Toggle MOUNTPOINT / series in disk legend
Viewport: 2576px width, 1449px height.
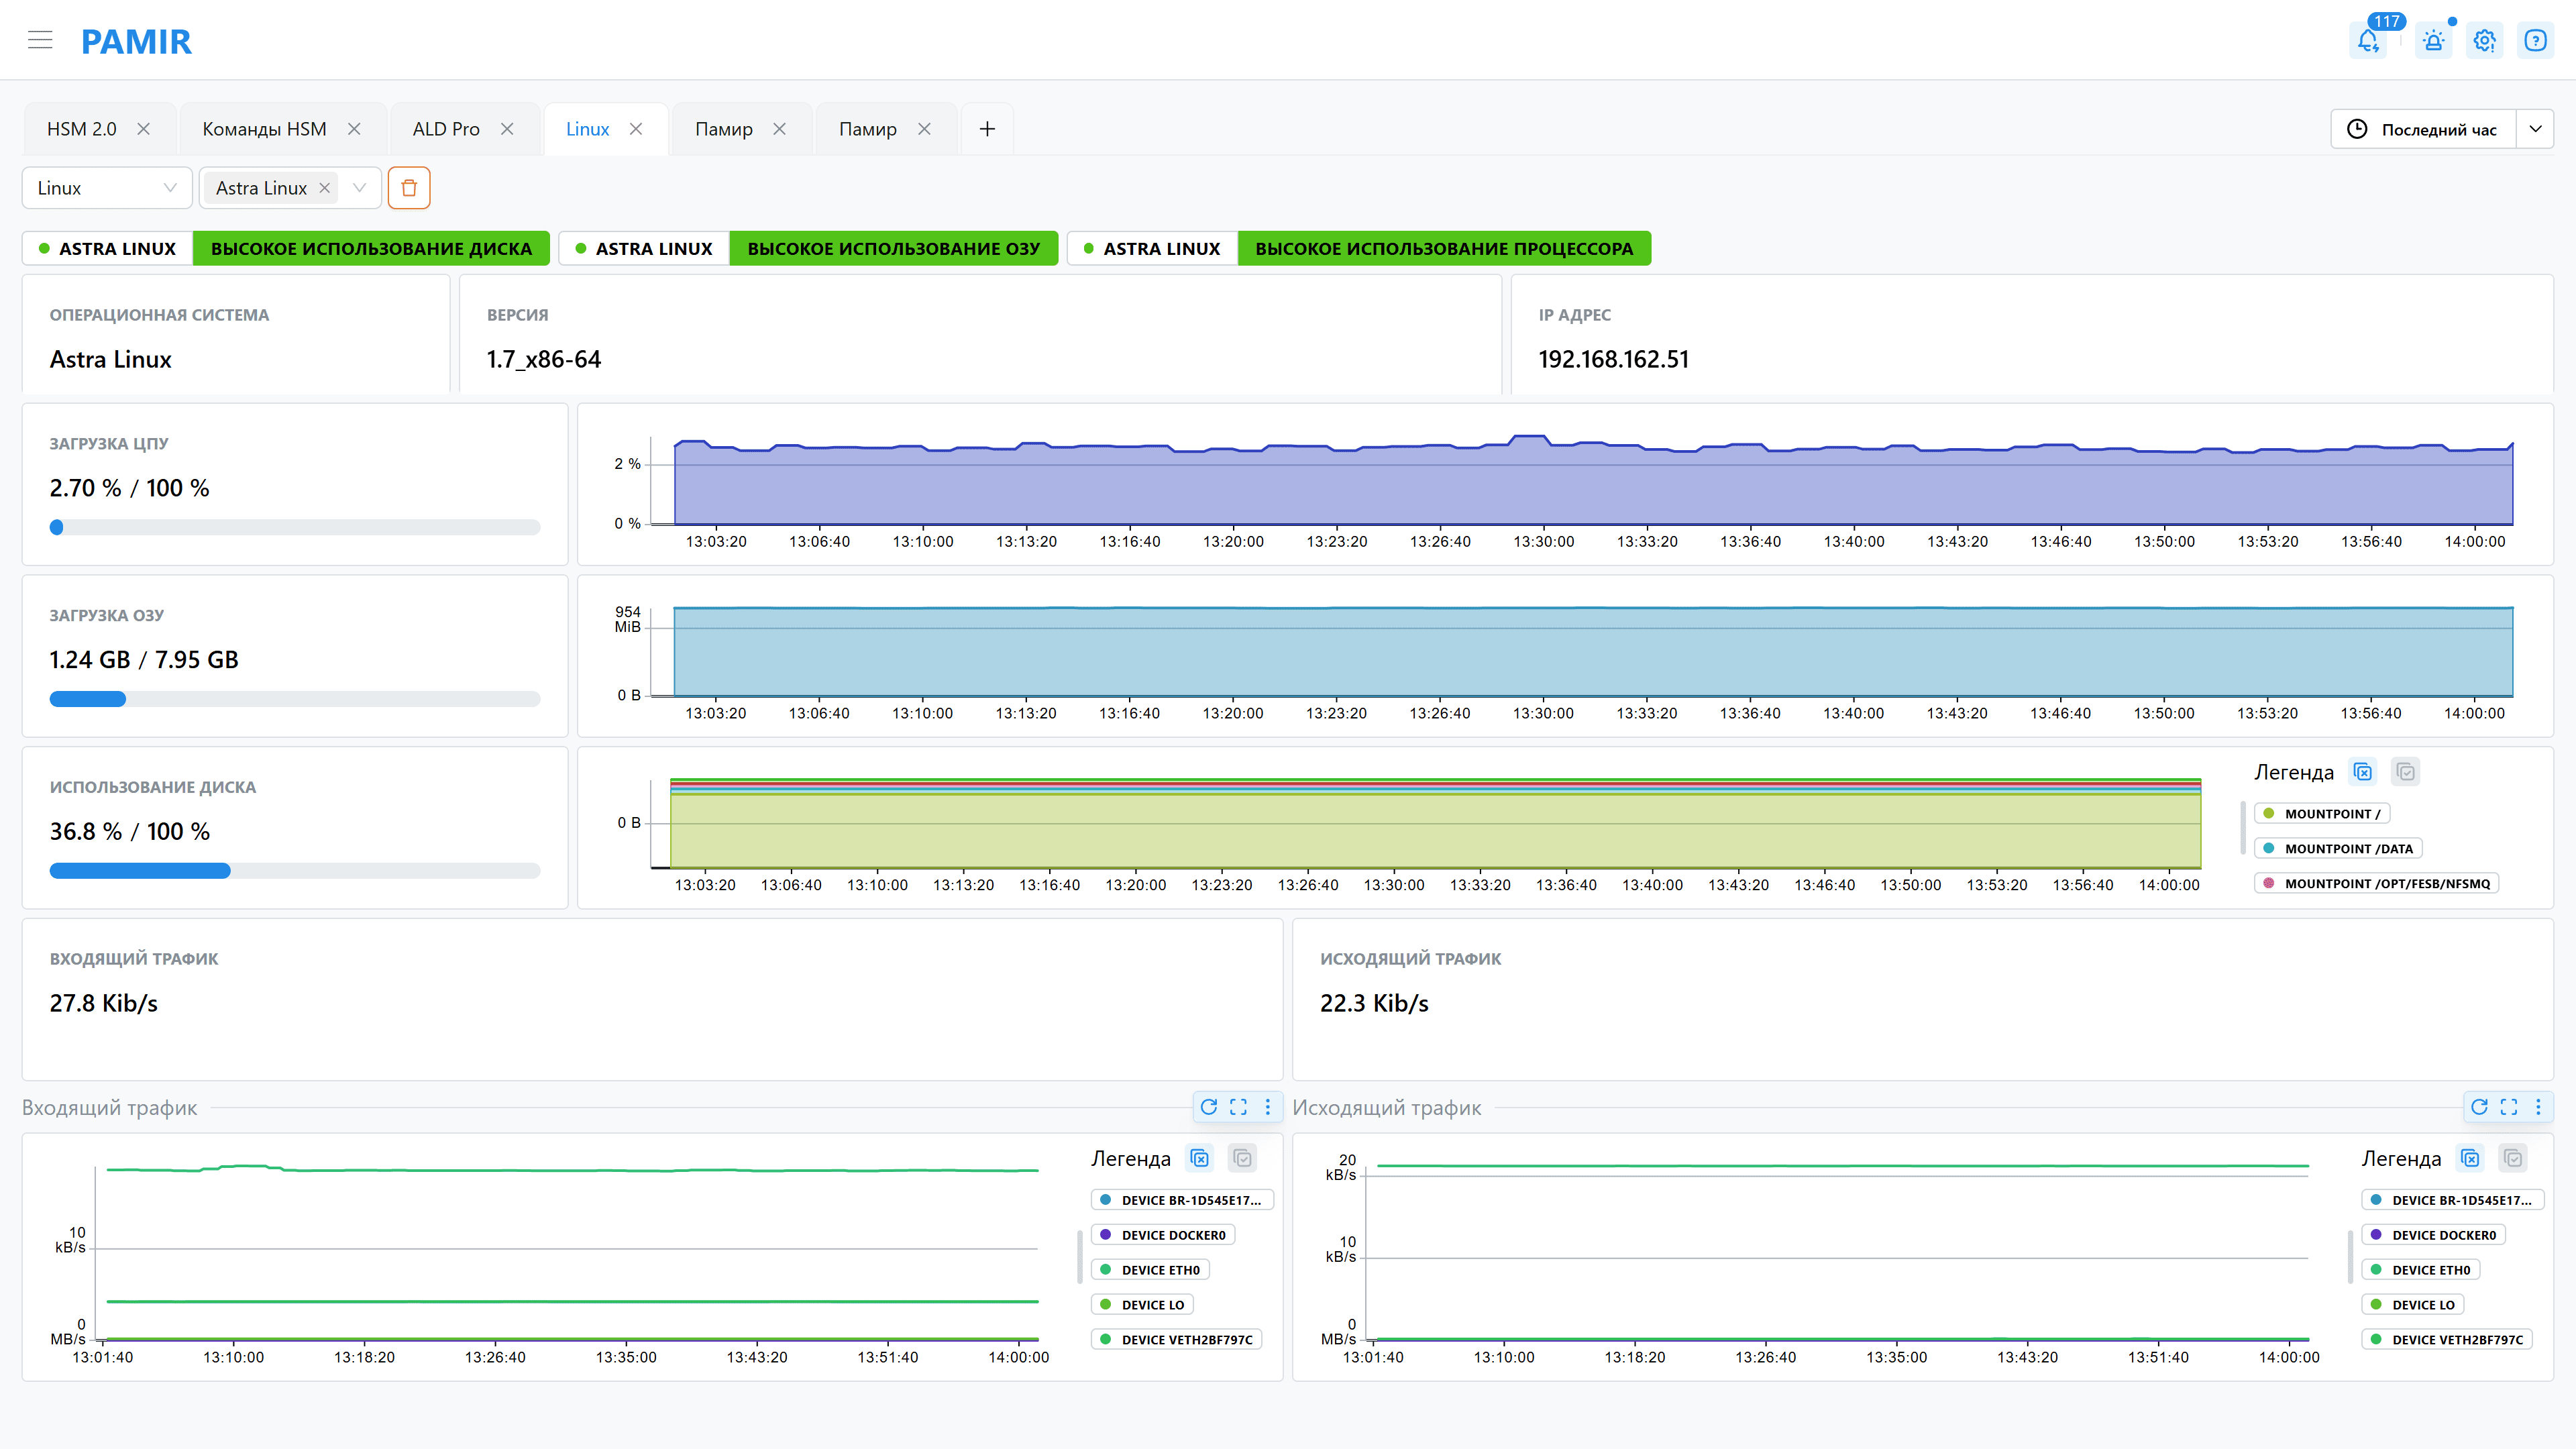click(2322, 814)
